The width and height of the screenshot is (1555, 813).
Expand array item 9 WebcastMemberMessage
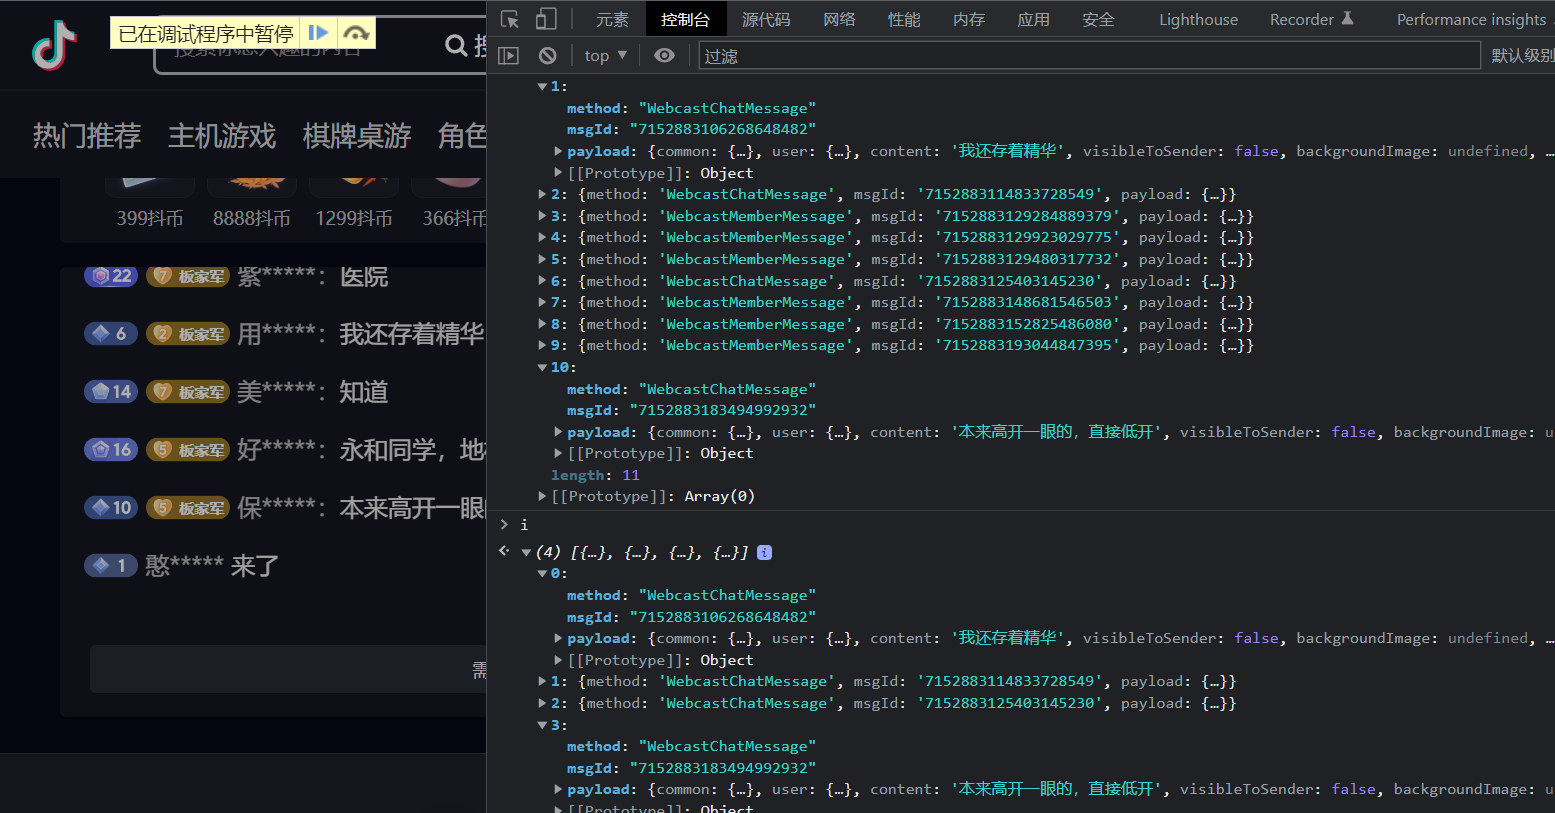click(542, 346)
